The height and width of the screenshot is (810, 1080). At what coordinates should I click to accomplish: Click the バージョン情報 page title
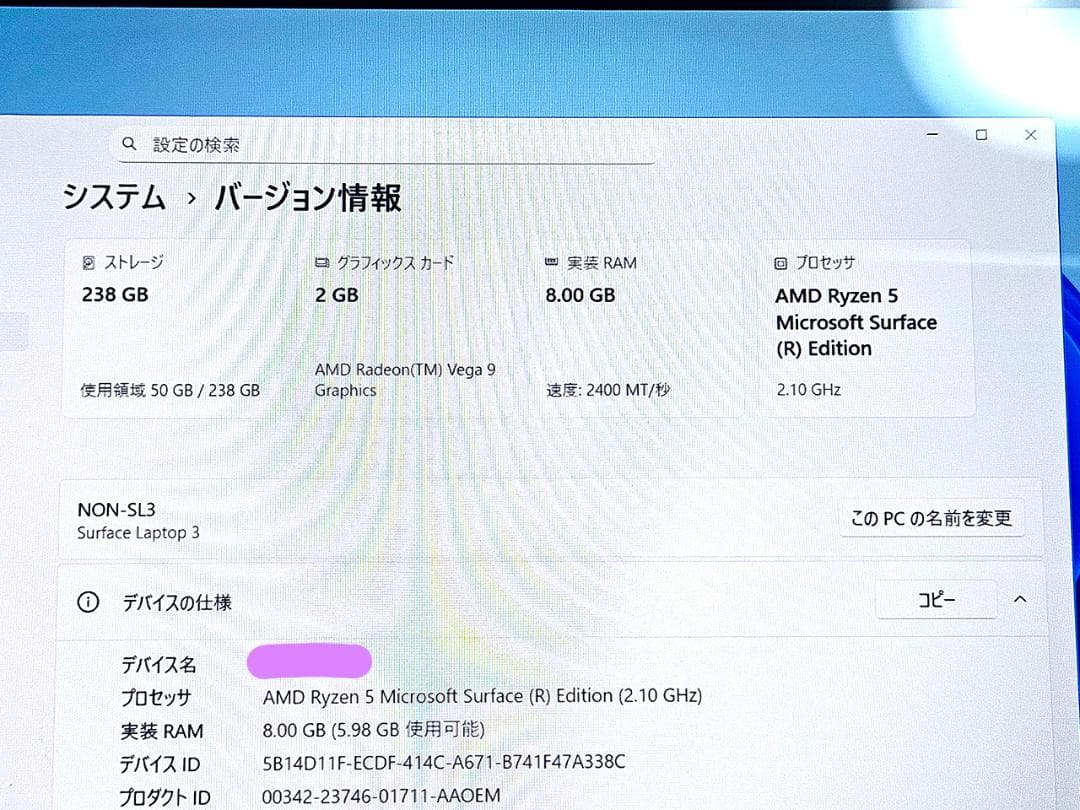click(x=308, y=198)
